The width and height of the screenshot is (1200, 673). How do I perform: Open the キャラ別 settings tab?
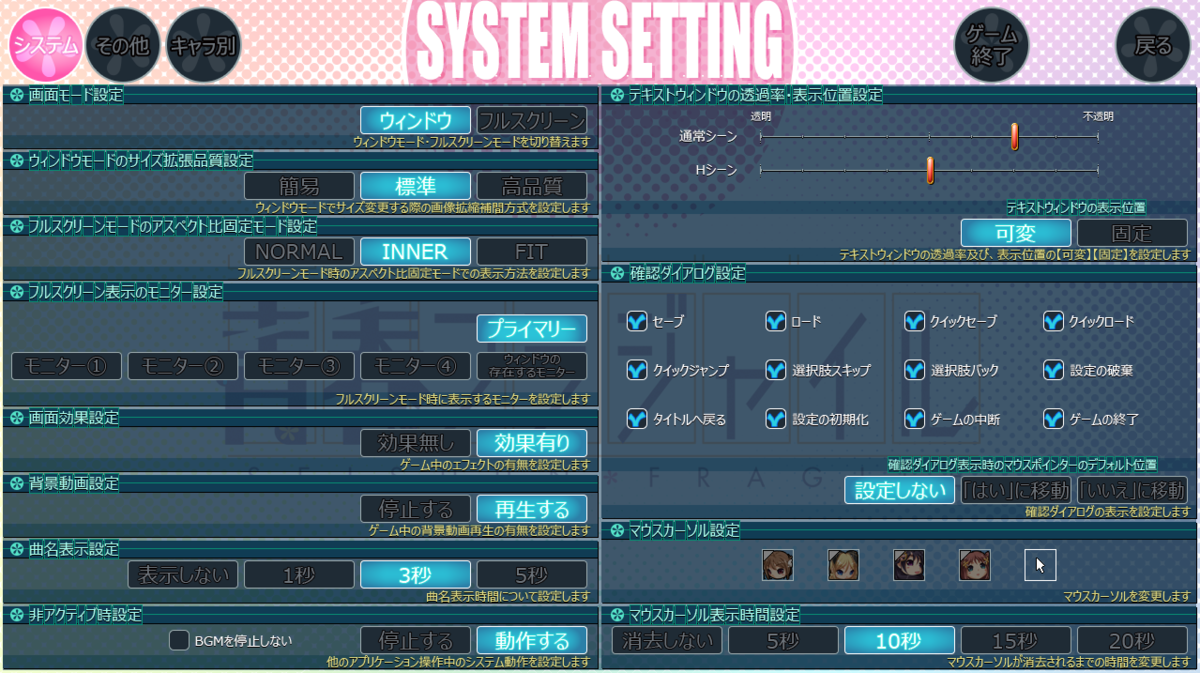(203, 45)
